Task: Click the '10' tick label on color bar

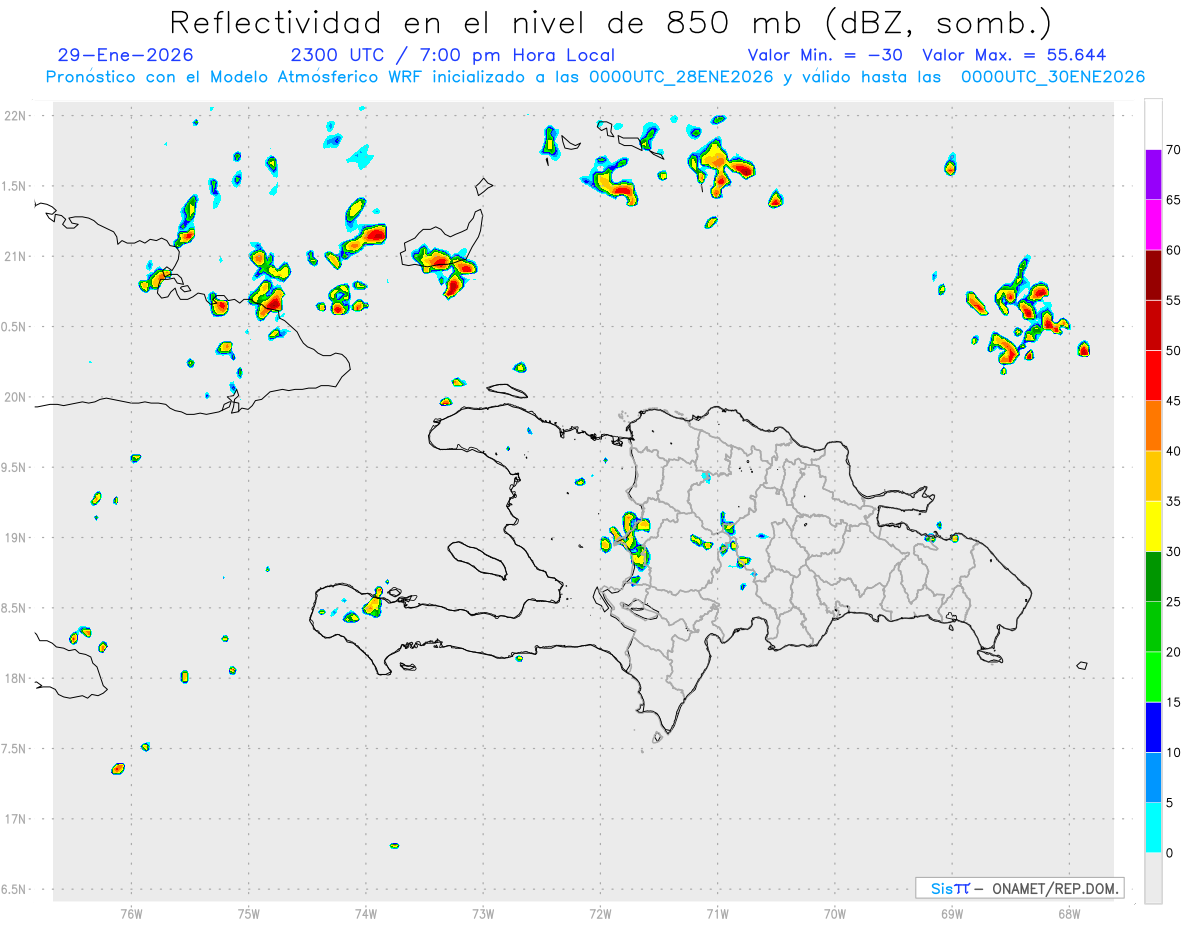Action: point(1173,753)
